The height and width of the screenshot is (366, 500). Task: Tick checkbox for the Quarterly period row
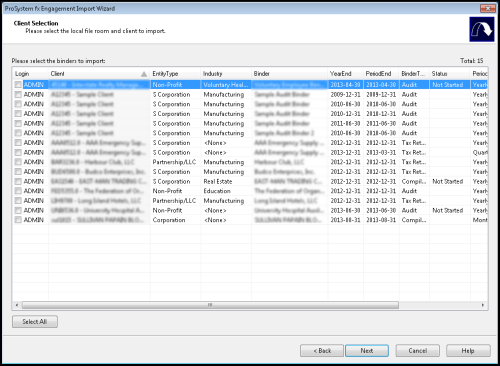pyautogui.click(x=18, y=152)
